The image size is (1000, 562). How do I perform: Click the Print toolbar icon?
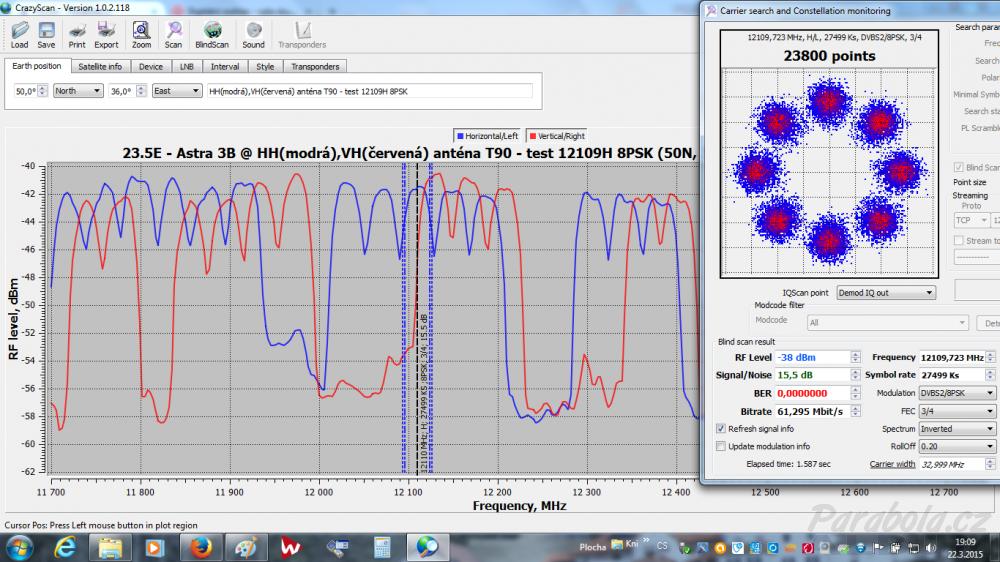[x=77, y=35]
